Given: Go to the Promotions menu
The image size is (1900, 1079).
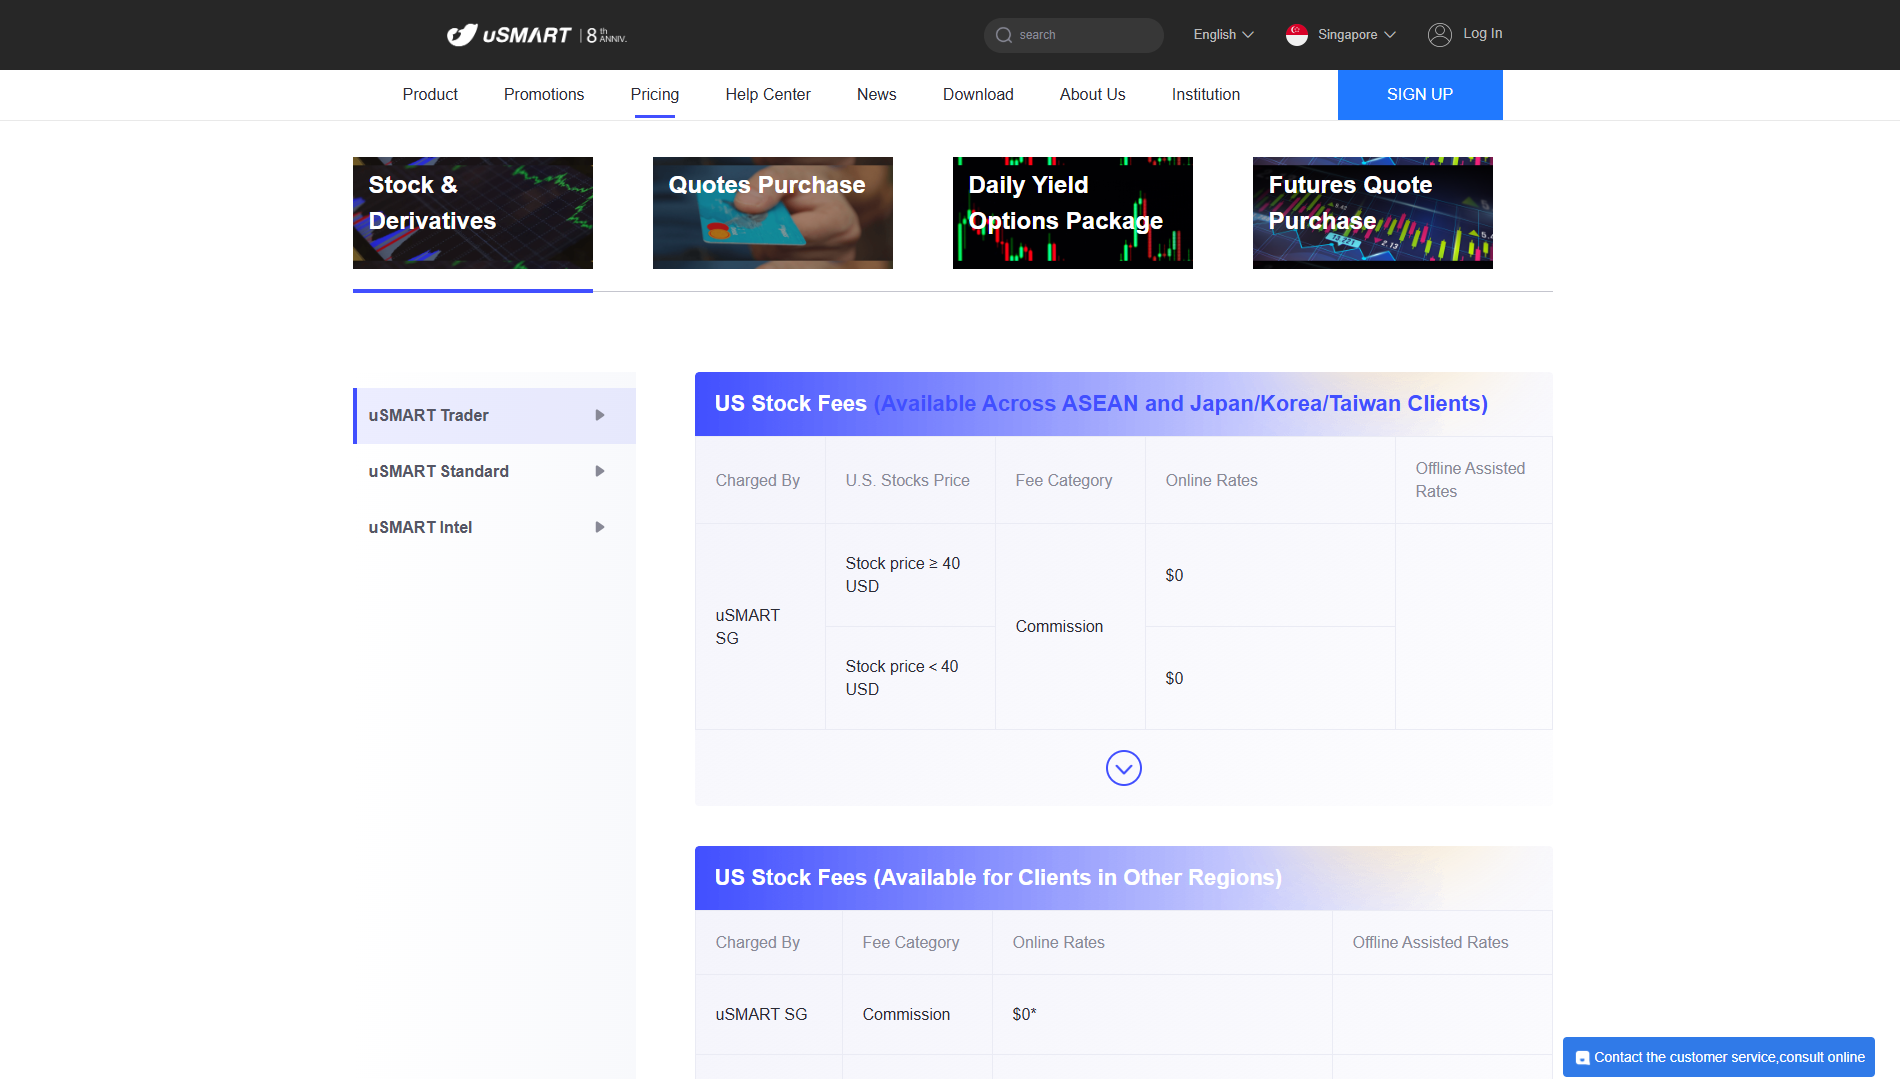Looking at the screenshot, I should click(543, 94).
